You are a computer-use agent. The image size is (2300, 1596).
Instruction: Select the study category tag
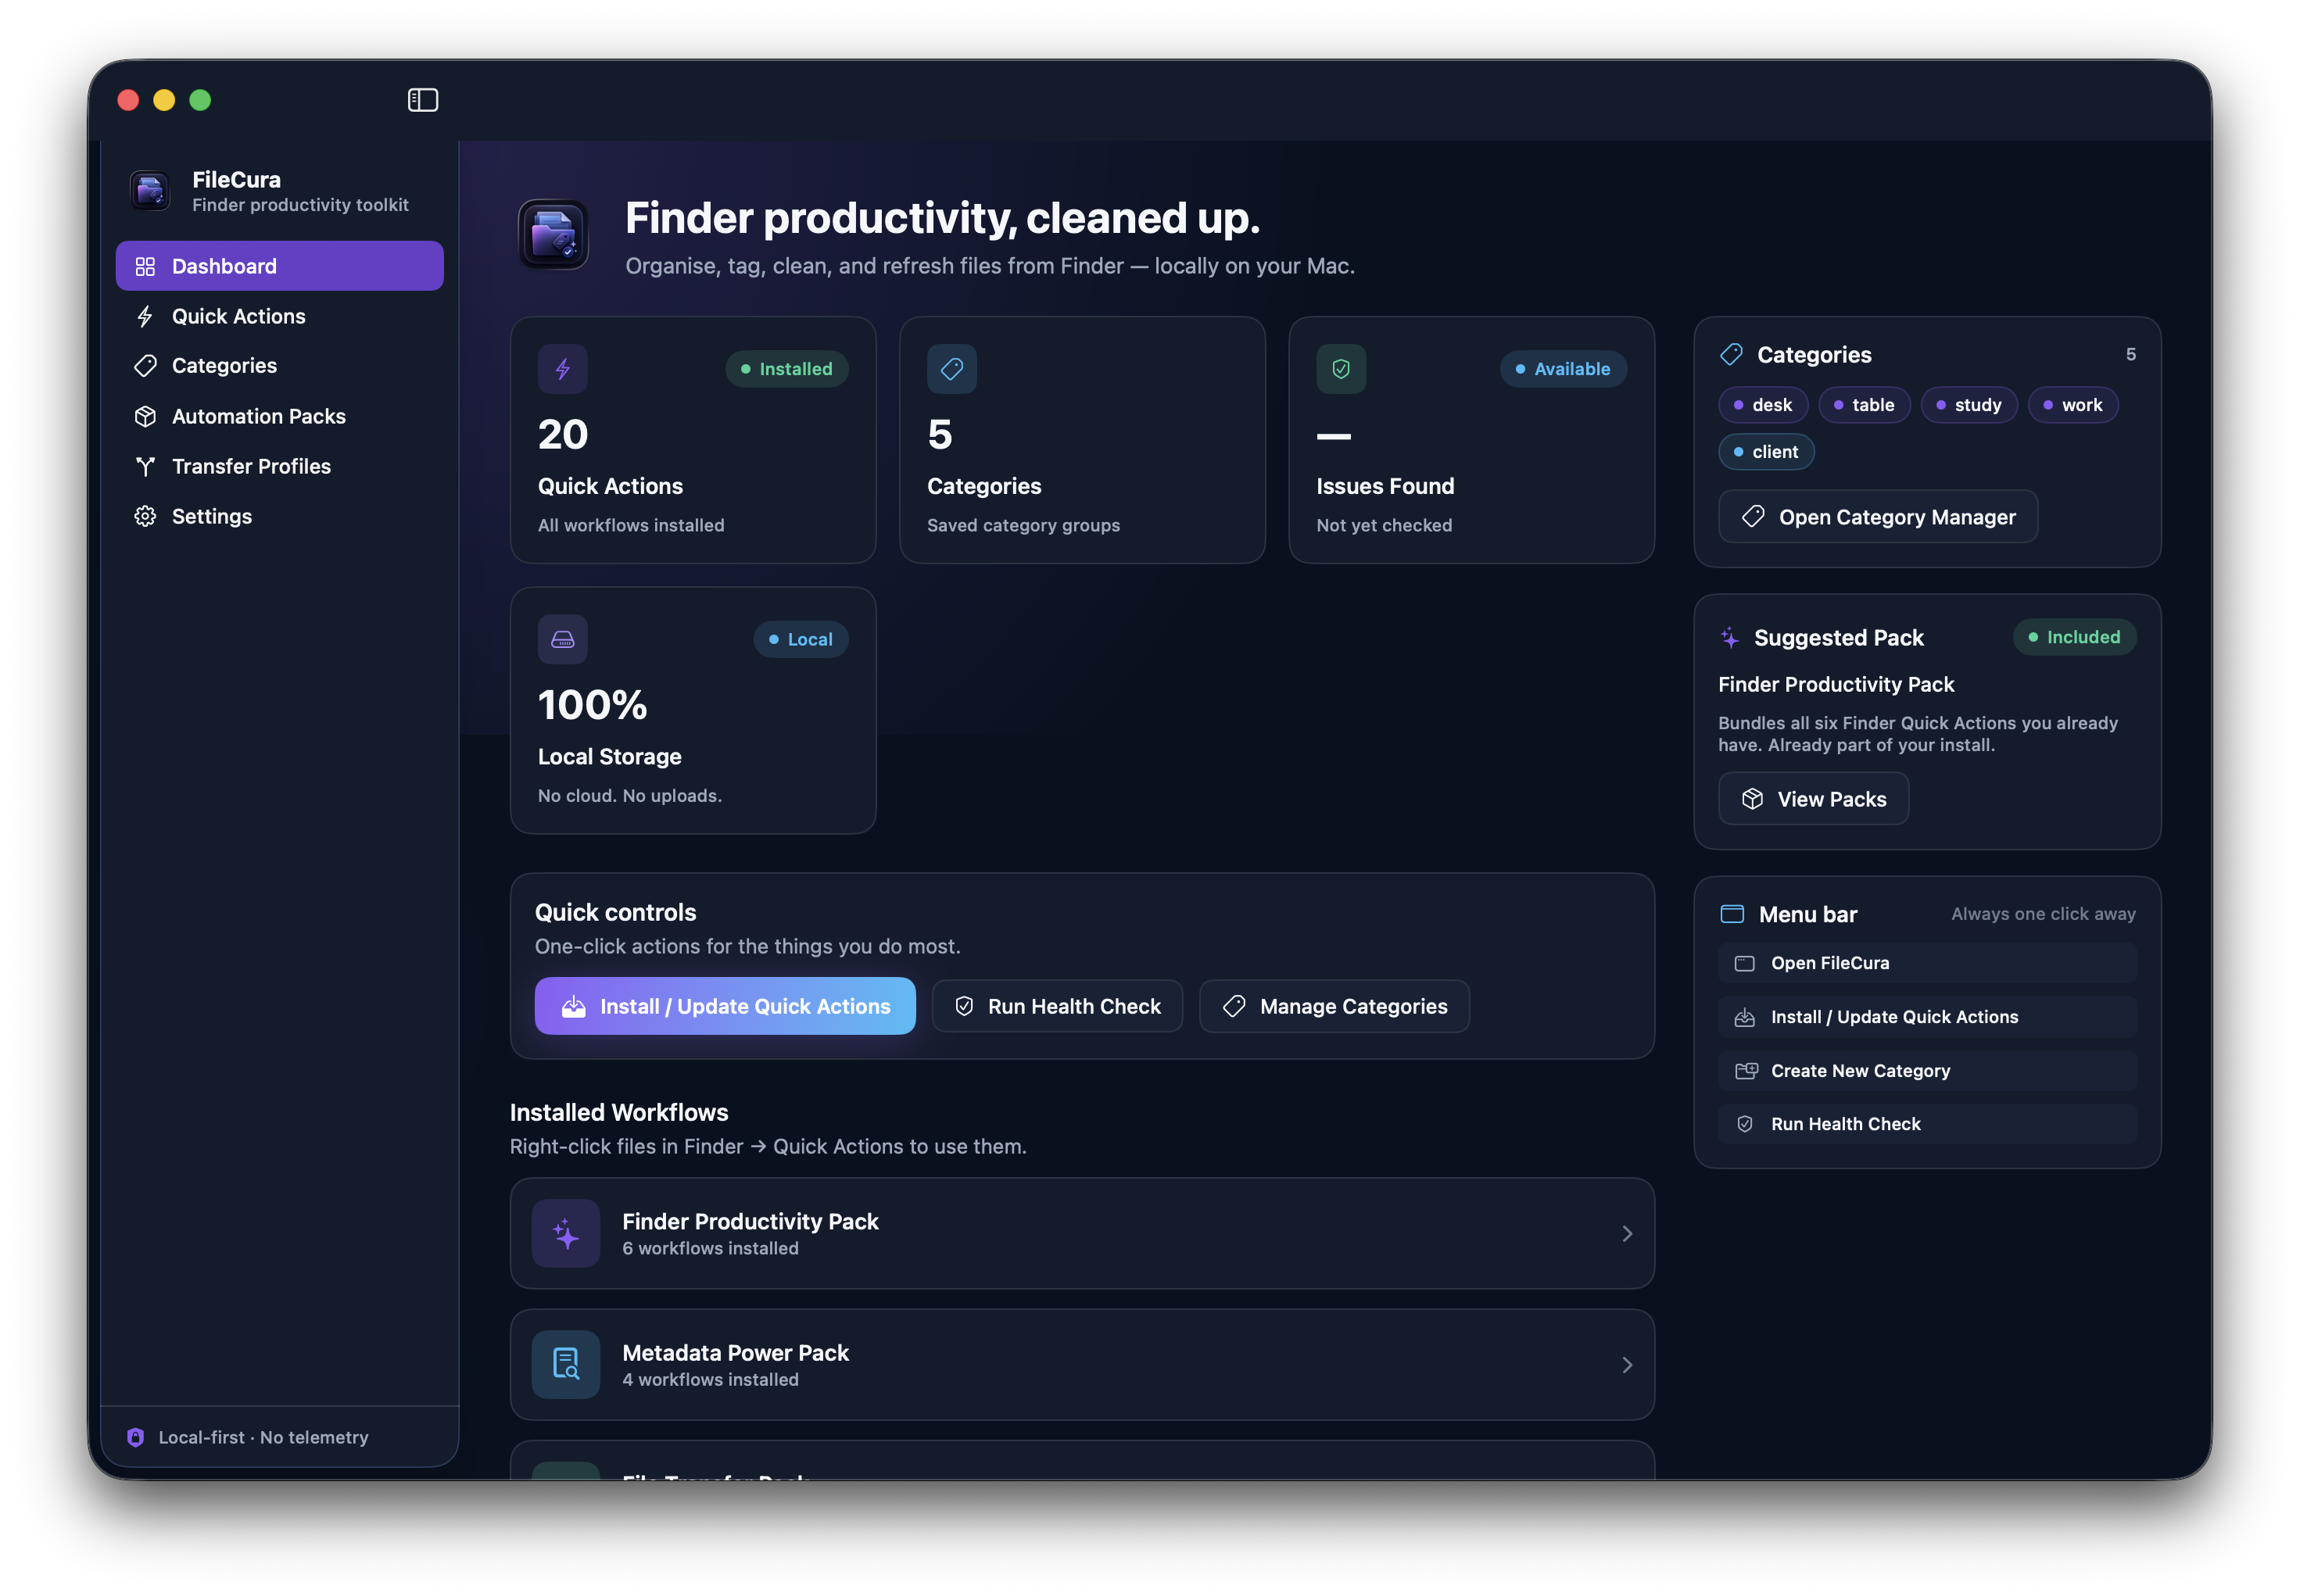[x=1969, y=405]
